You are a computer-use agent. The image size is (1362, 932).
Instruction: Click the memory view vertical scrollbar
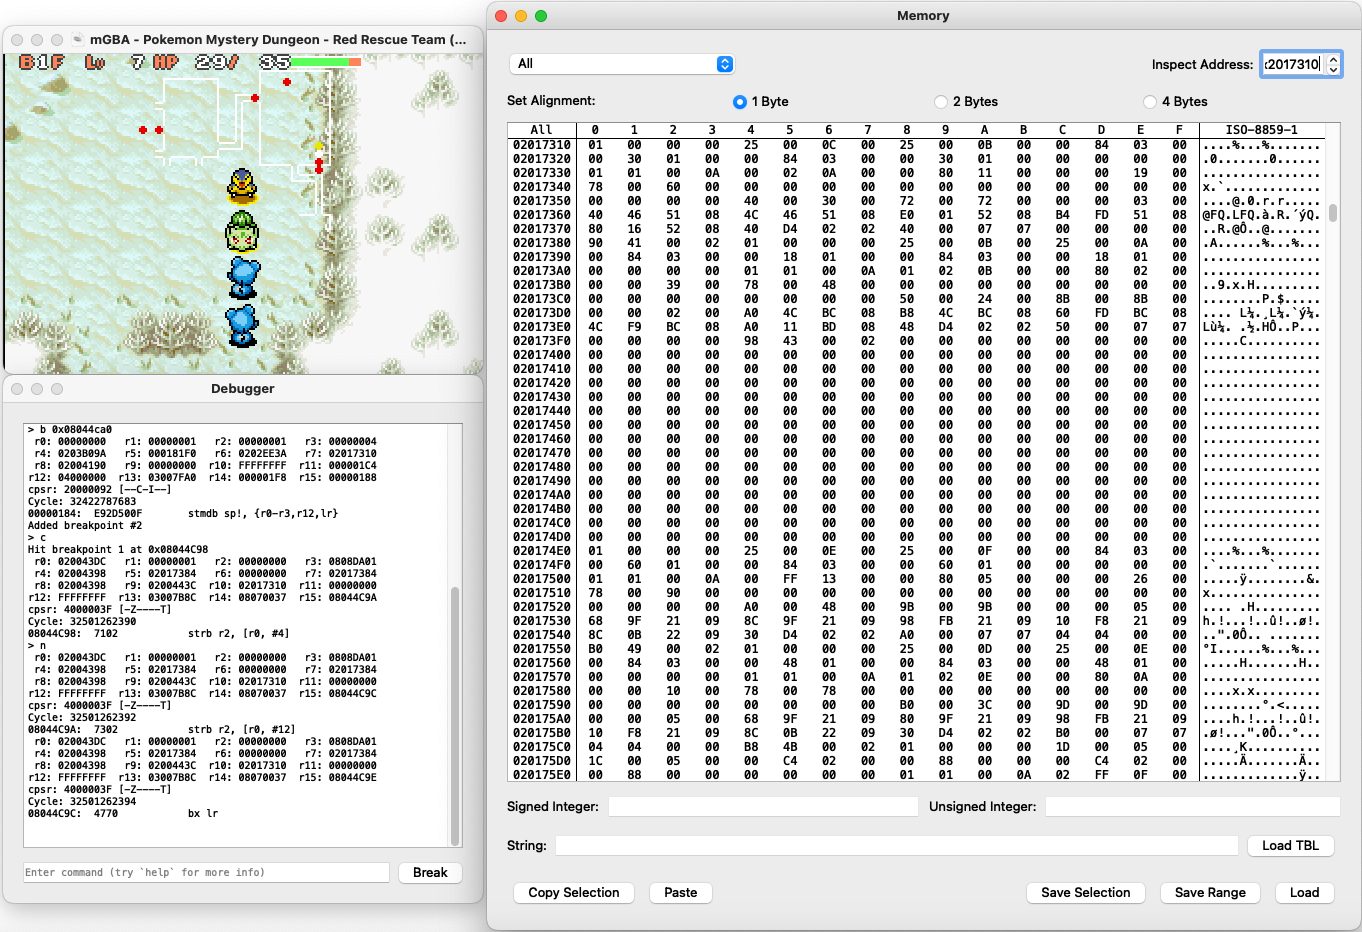(x=1333, y=213)
